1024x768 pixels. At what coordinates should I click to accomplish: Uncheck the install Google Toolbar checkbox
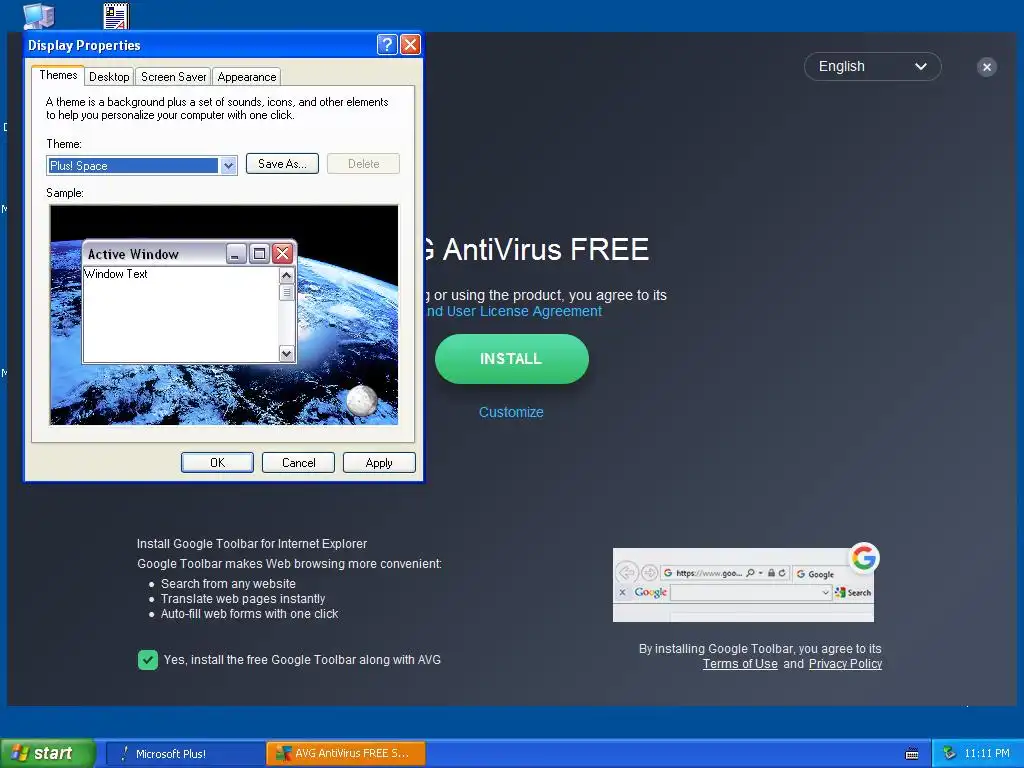click(148, 660)
